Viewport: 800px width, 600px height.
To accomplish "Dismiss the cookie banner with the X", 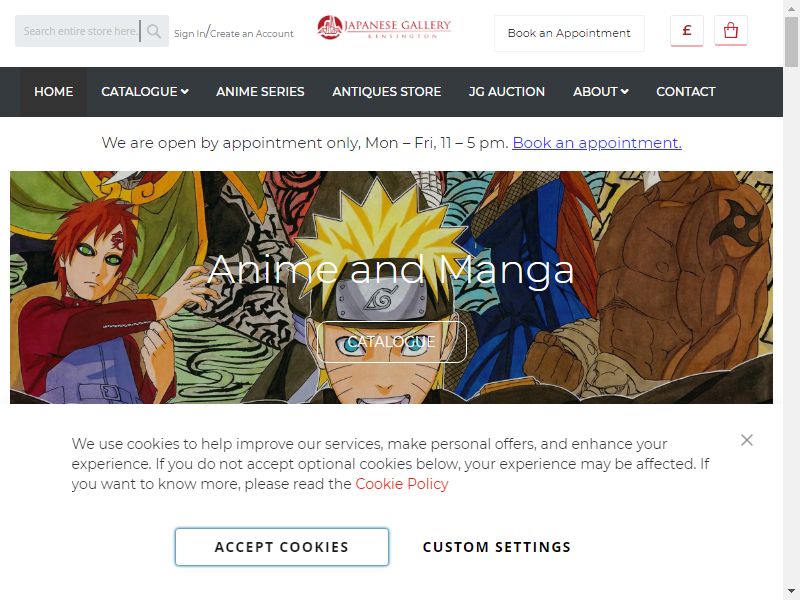I will point(747,440).
